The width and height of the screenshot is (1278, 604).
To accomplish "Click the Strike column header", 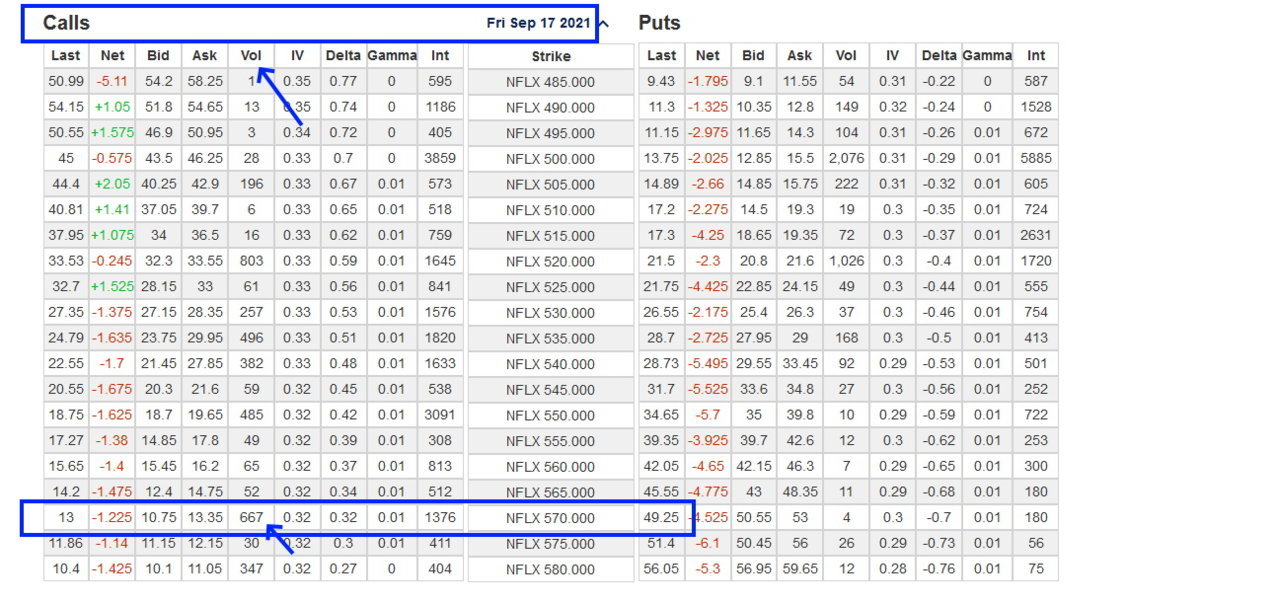I will pyautogui.click(x=551, y=57).
